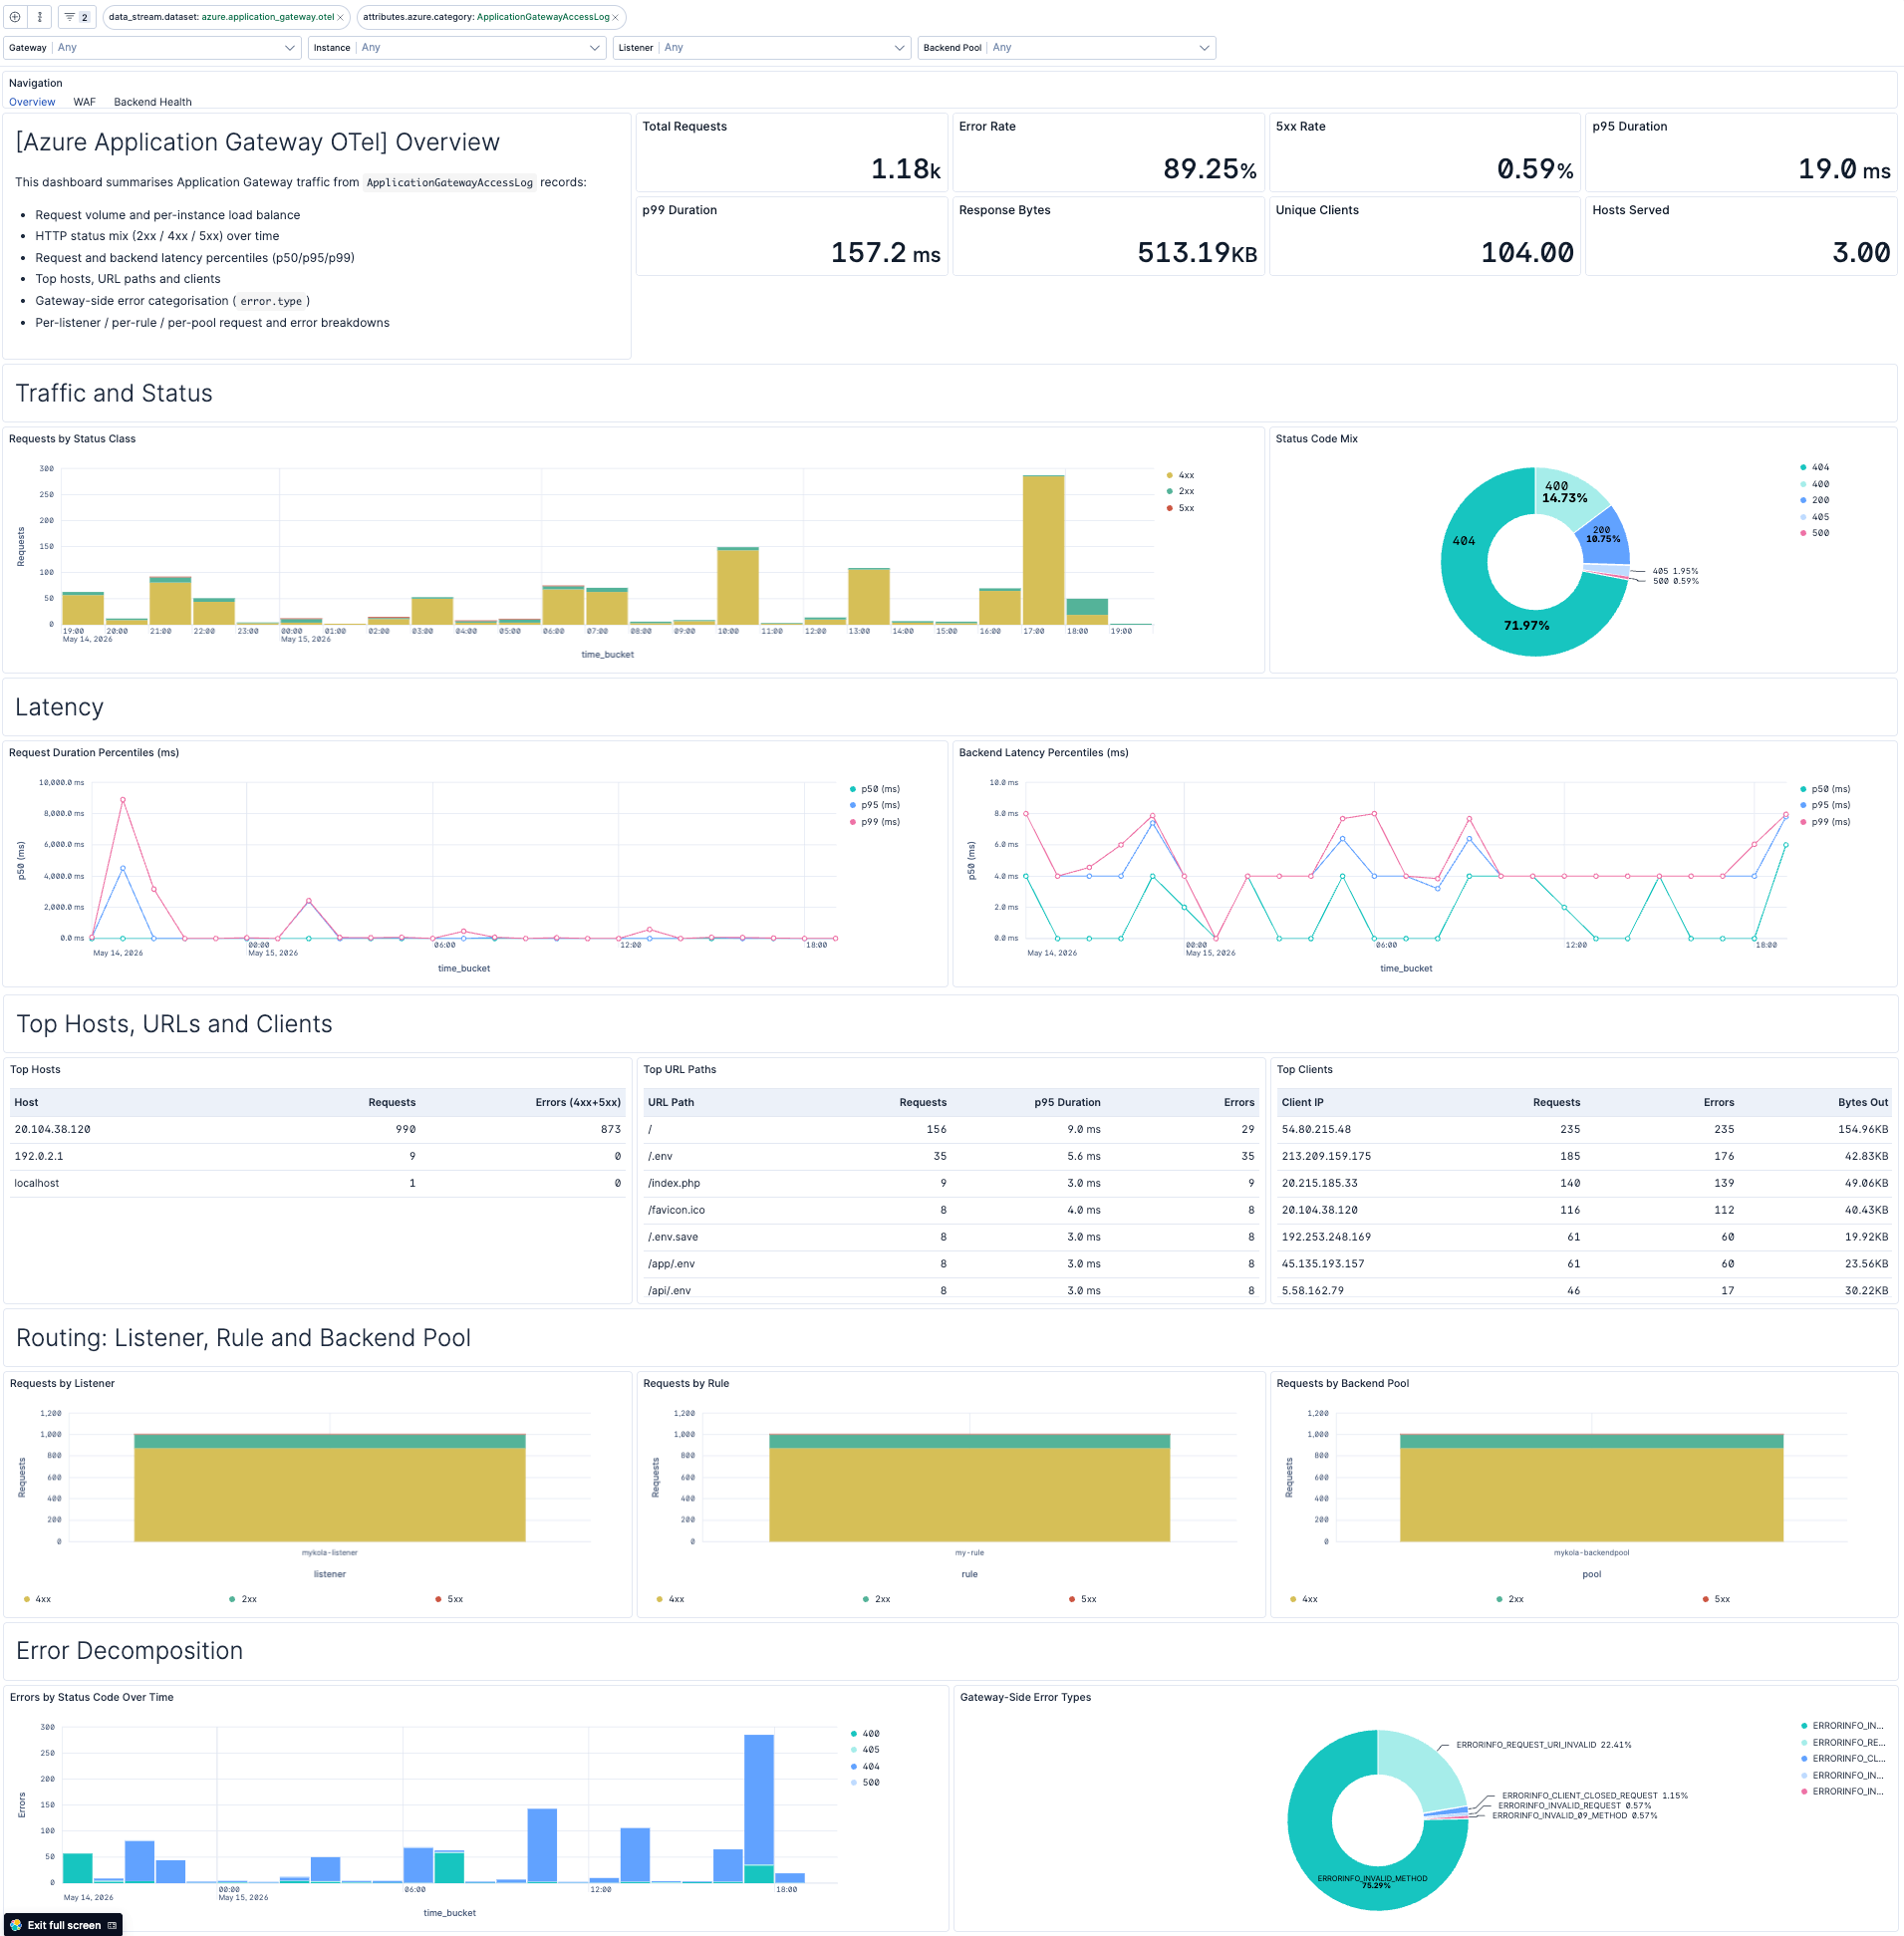Click the Client IP column header
1904x1936 pixels.
(x=1303, y=1102)
